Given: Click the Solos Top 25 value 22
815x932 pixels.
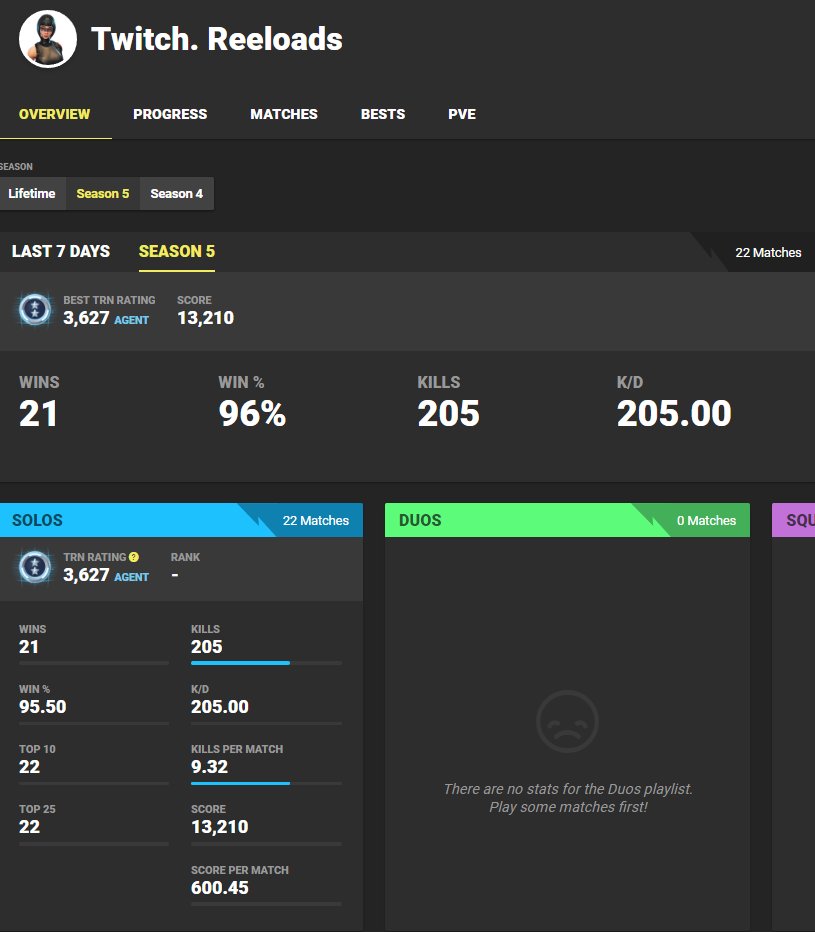Looking at the screenshot, I should [x=30, y=827].
